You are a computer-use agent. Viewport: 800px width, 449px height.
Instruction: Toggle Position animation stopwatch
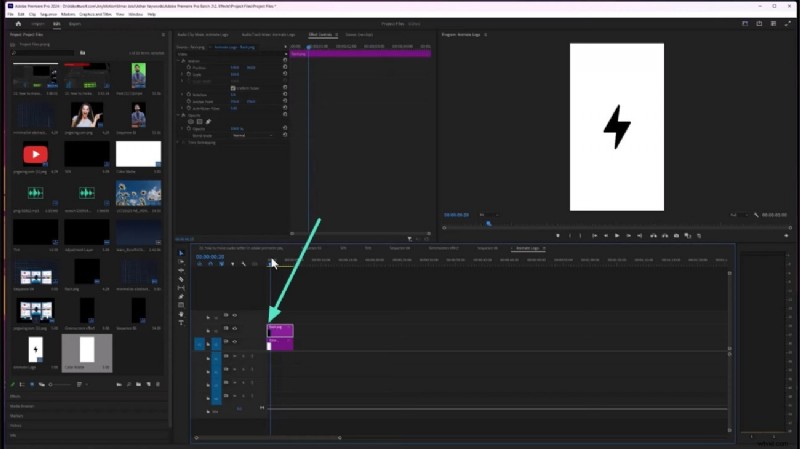[189, 67]
